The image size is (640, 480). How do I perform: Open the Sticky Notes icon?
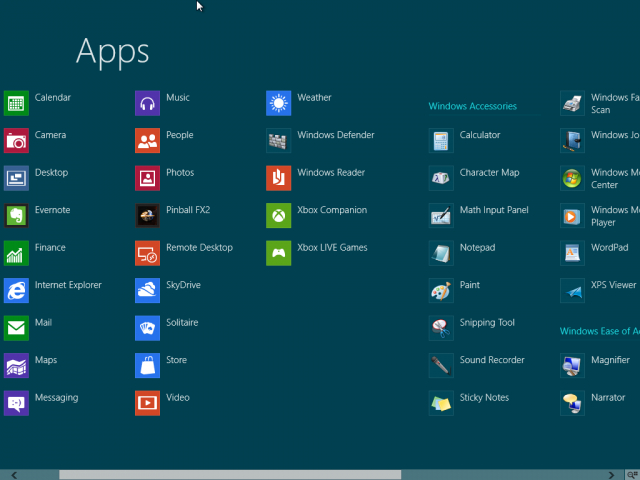[x=441, y=403]
